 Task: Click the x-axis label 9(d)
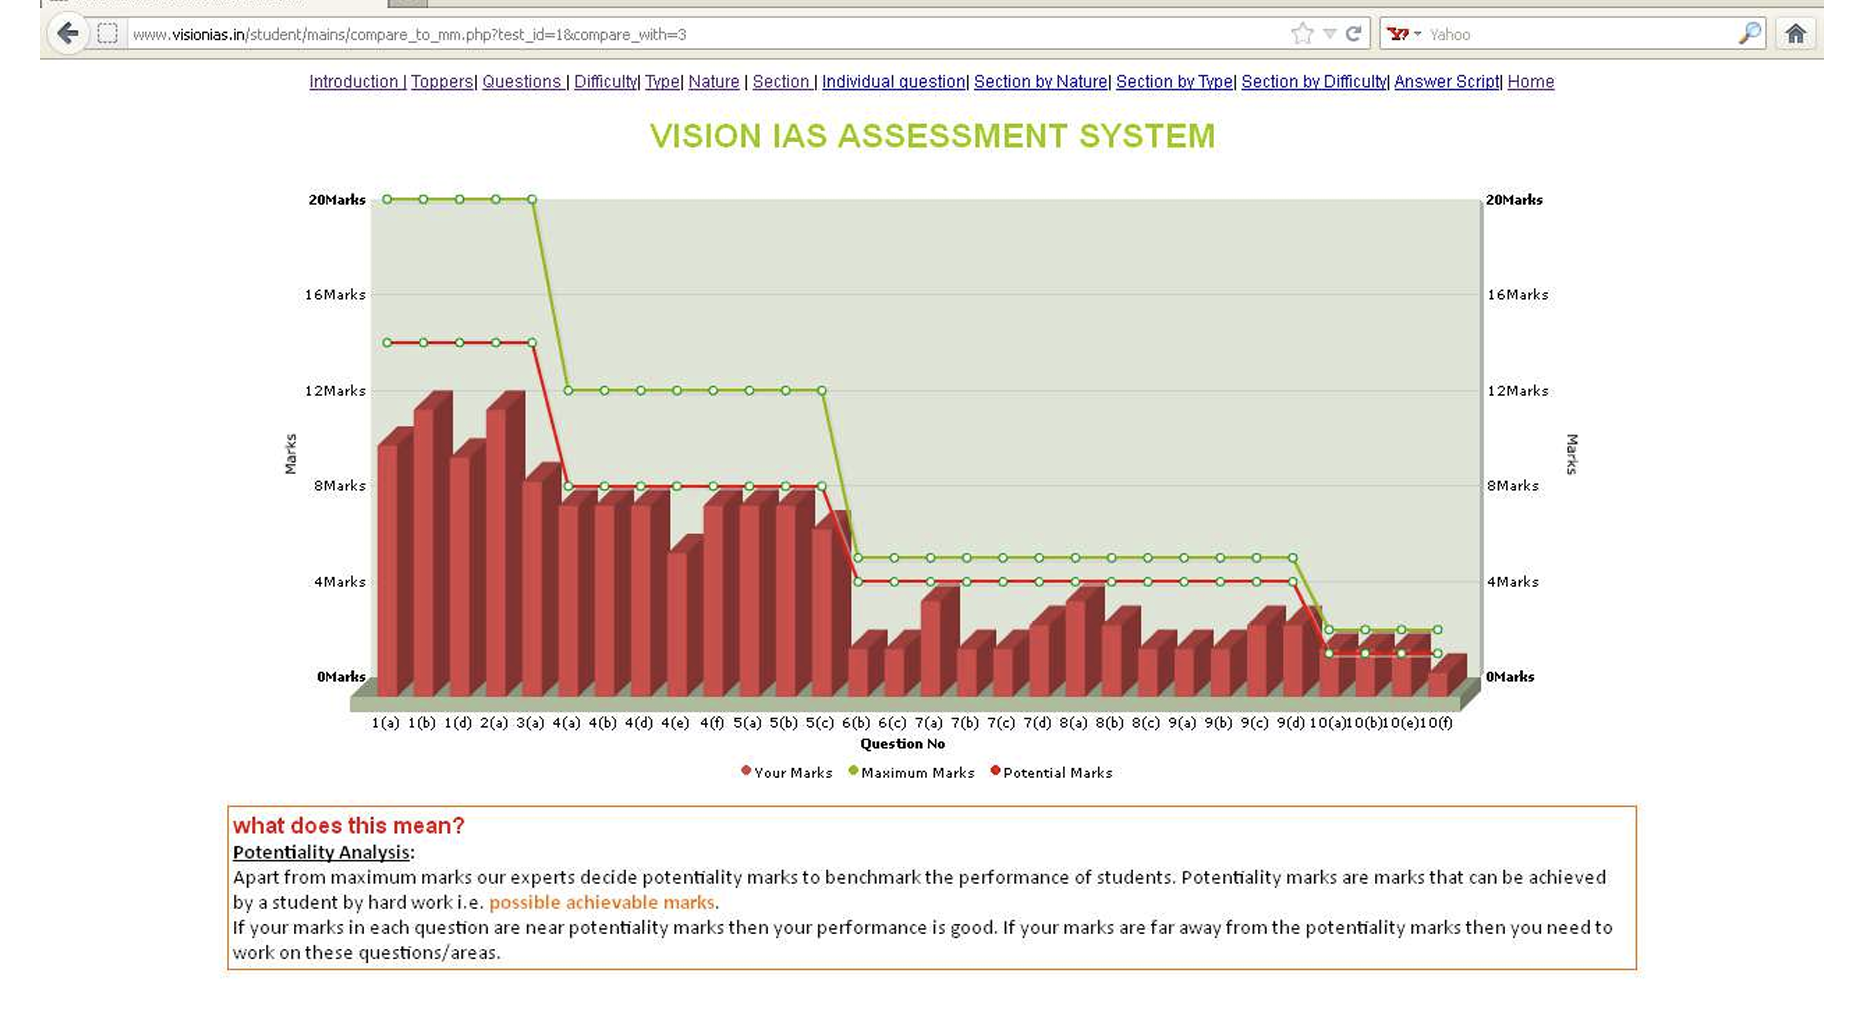[1291, 723]
